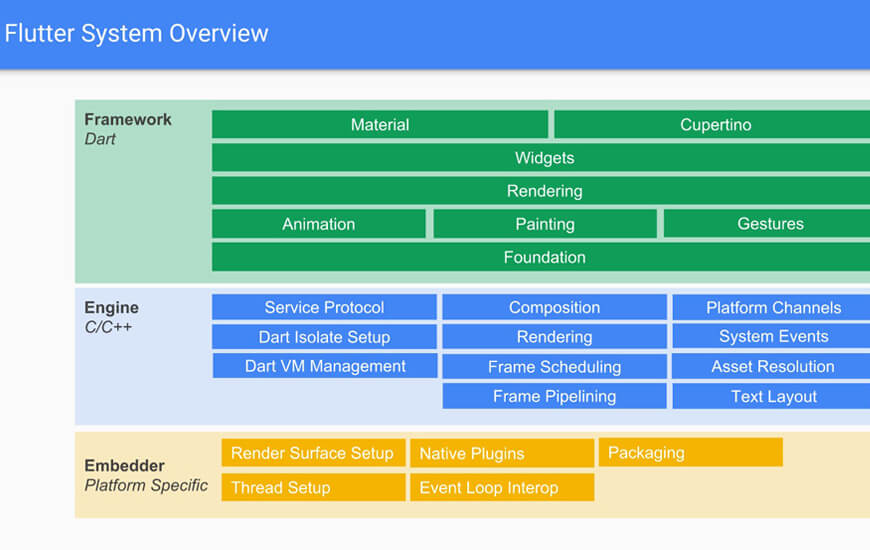Select the Render Surface Setup block
This screenshot has width=870, height=550.
[313, 453]
